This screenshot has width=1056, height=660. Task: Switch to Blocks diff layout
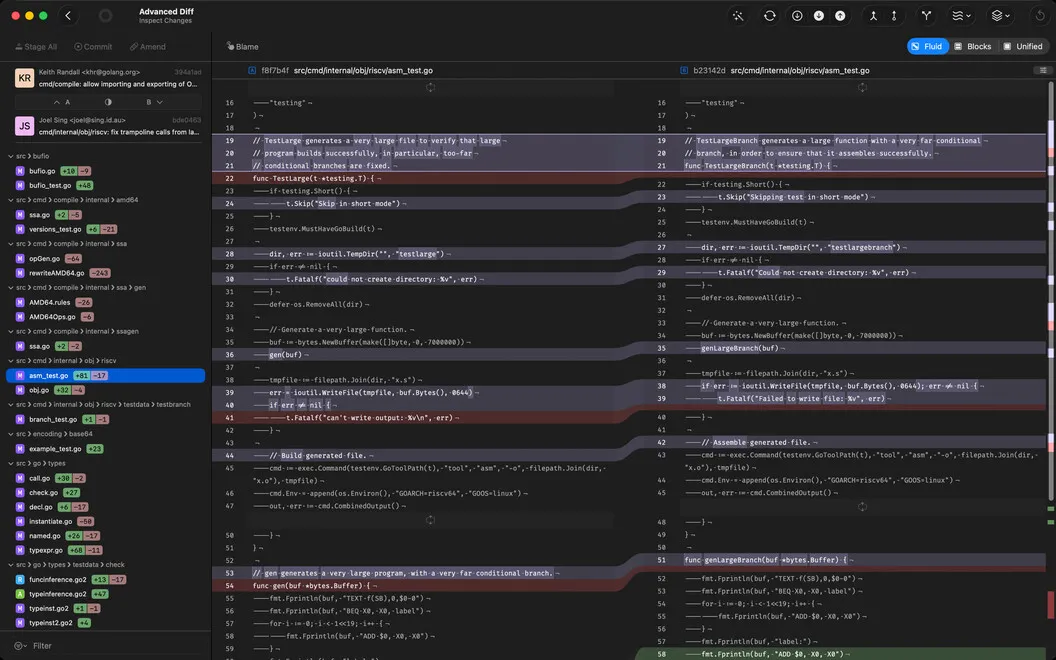click(972, 46)
